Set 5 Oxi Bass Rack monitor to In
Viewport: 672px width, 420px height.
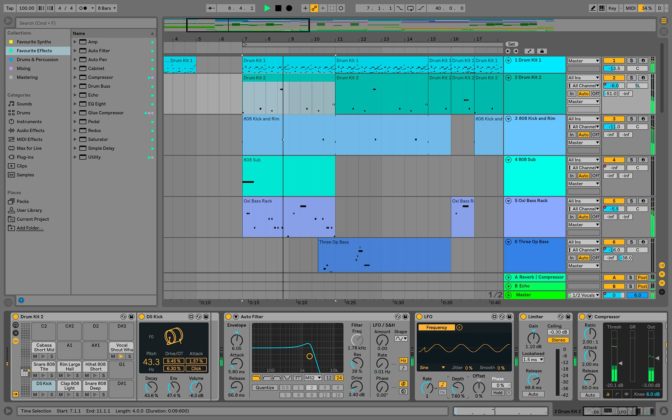[x=572, y=217]
